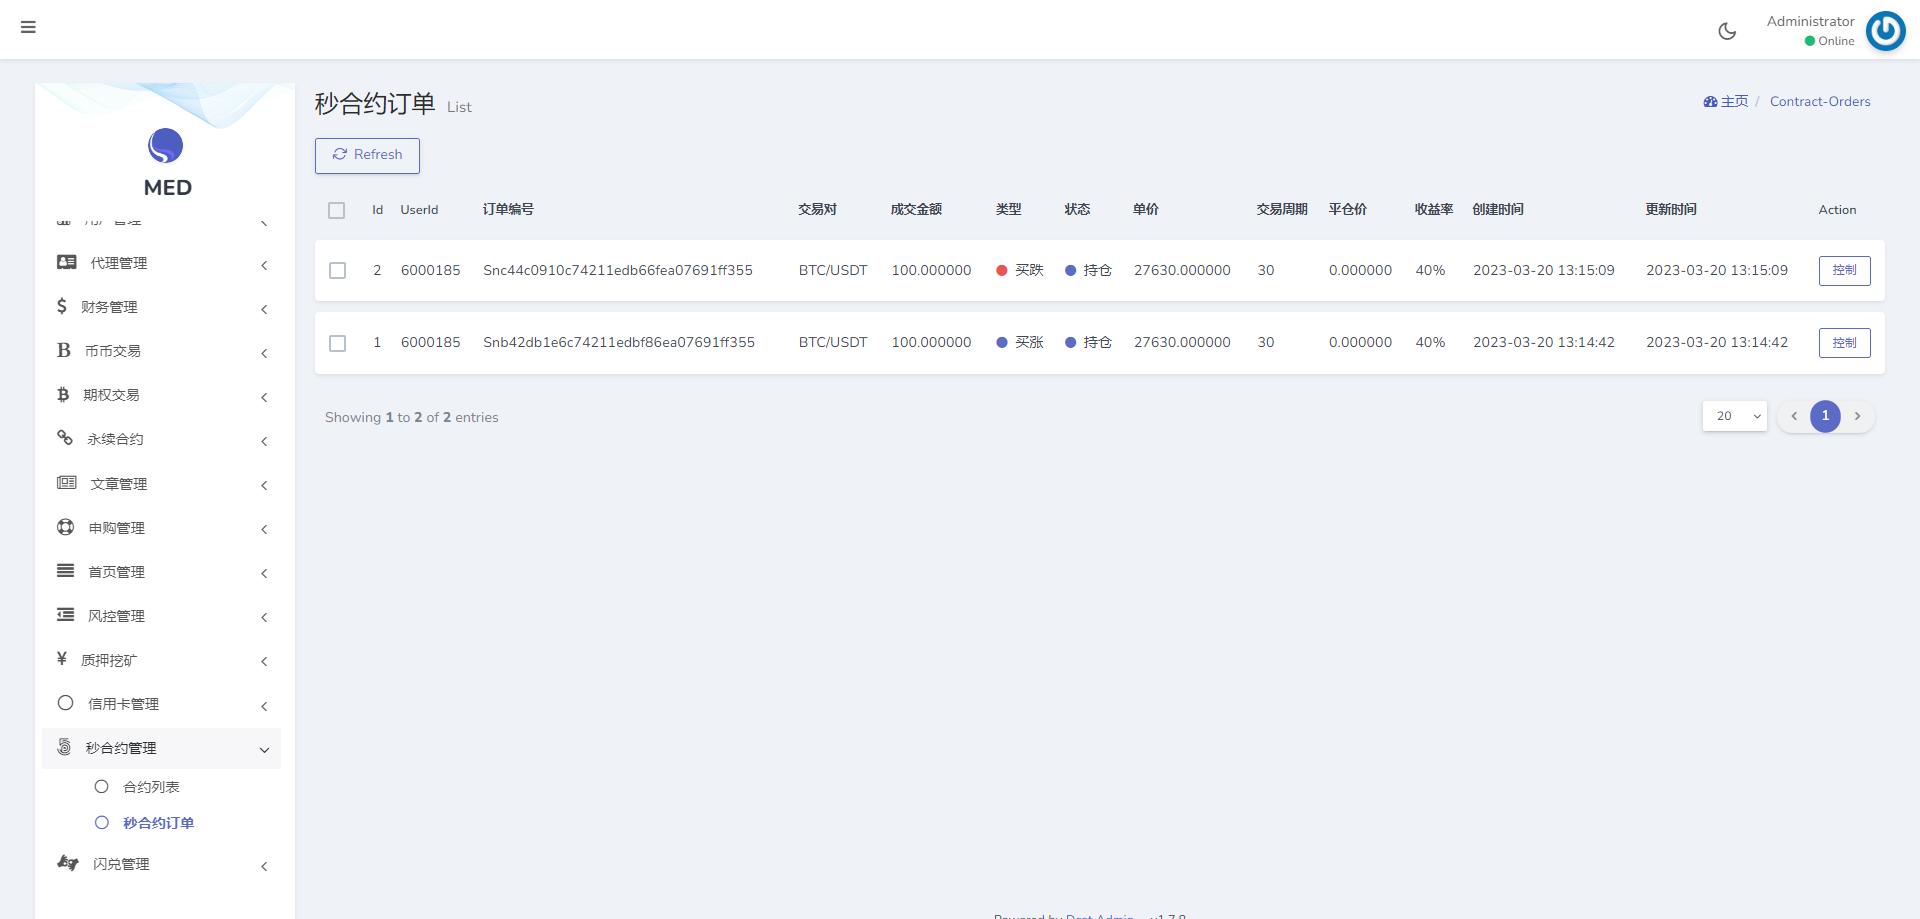
Task: Check the select-all checkbox in table header
Action: [337, 210]
